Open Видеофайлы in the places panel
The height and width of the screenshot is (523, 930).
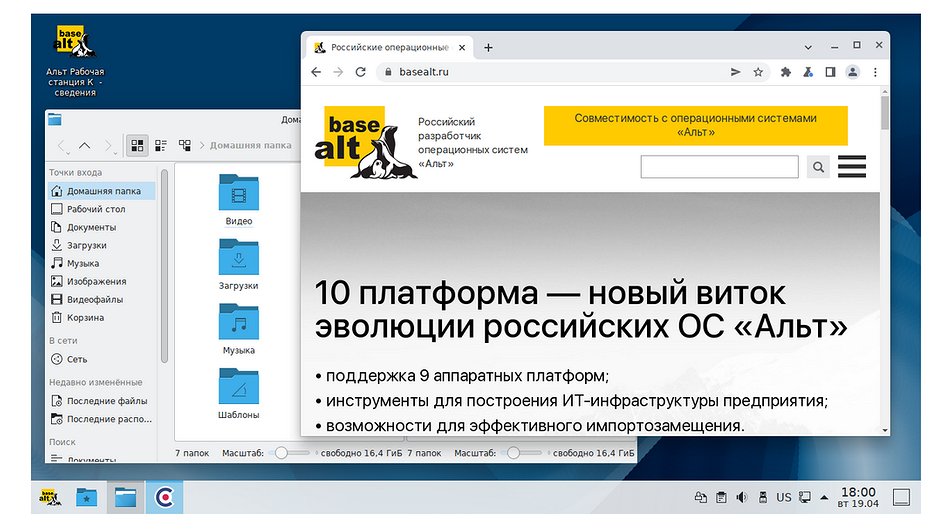101,299
